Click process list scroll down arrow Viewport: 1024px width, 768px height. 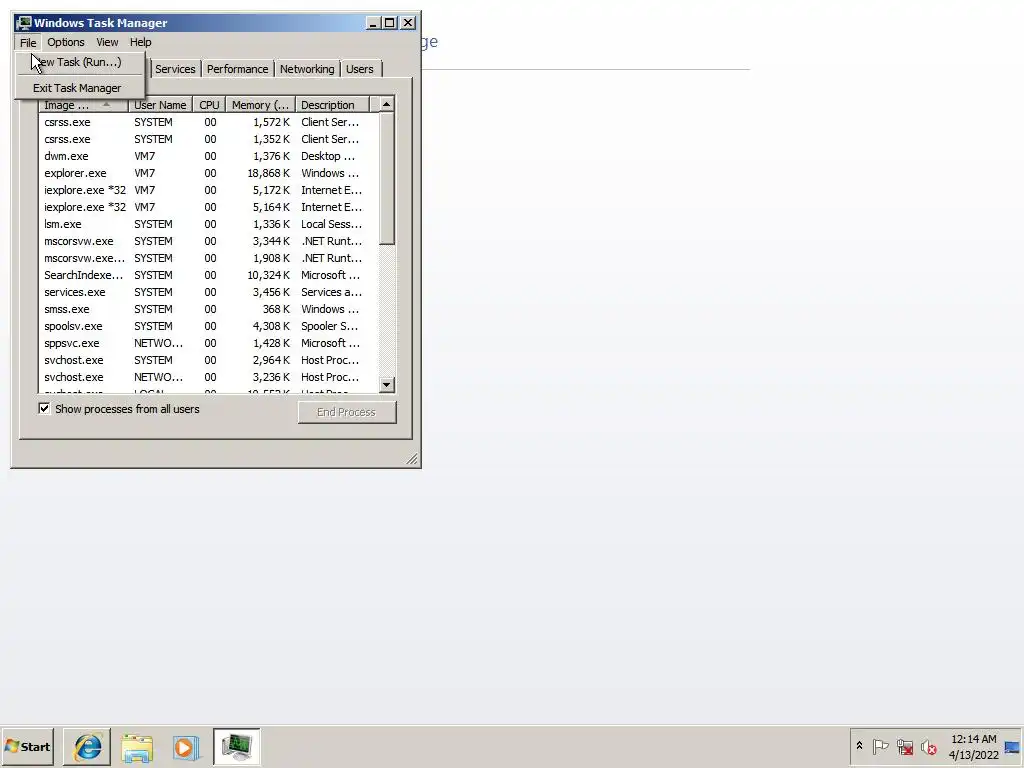pyautogui.click(x=387, y=385)
